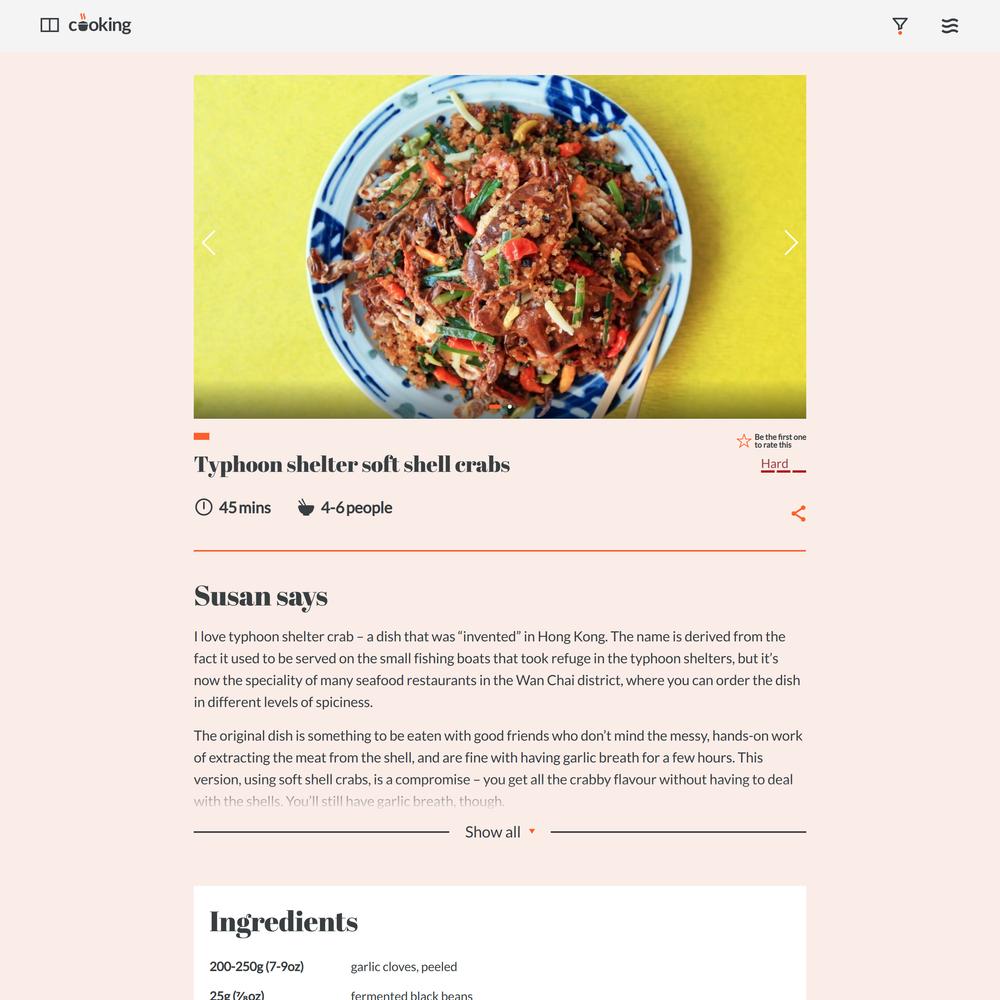Screen dimensions: 1000x1000
Task: Click the Ingredients section heading
Action: point(284,922)
